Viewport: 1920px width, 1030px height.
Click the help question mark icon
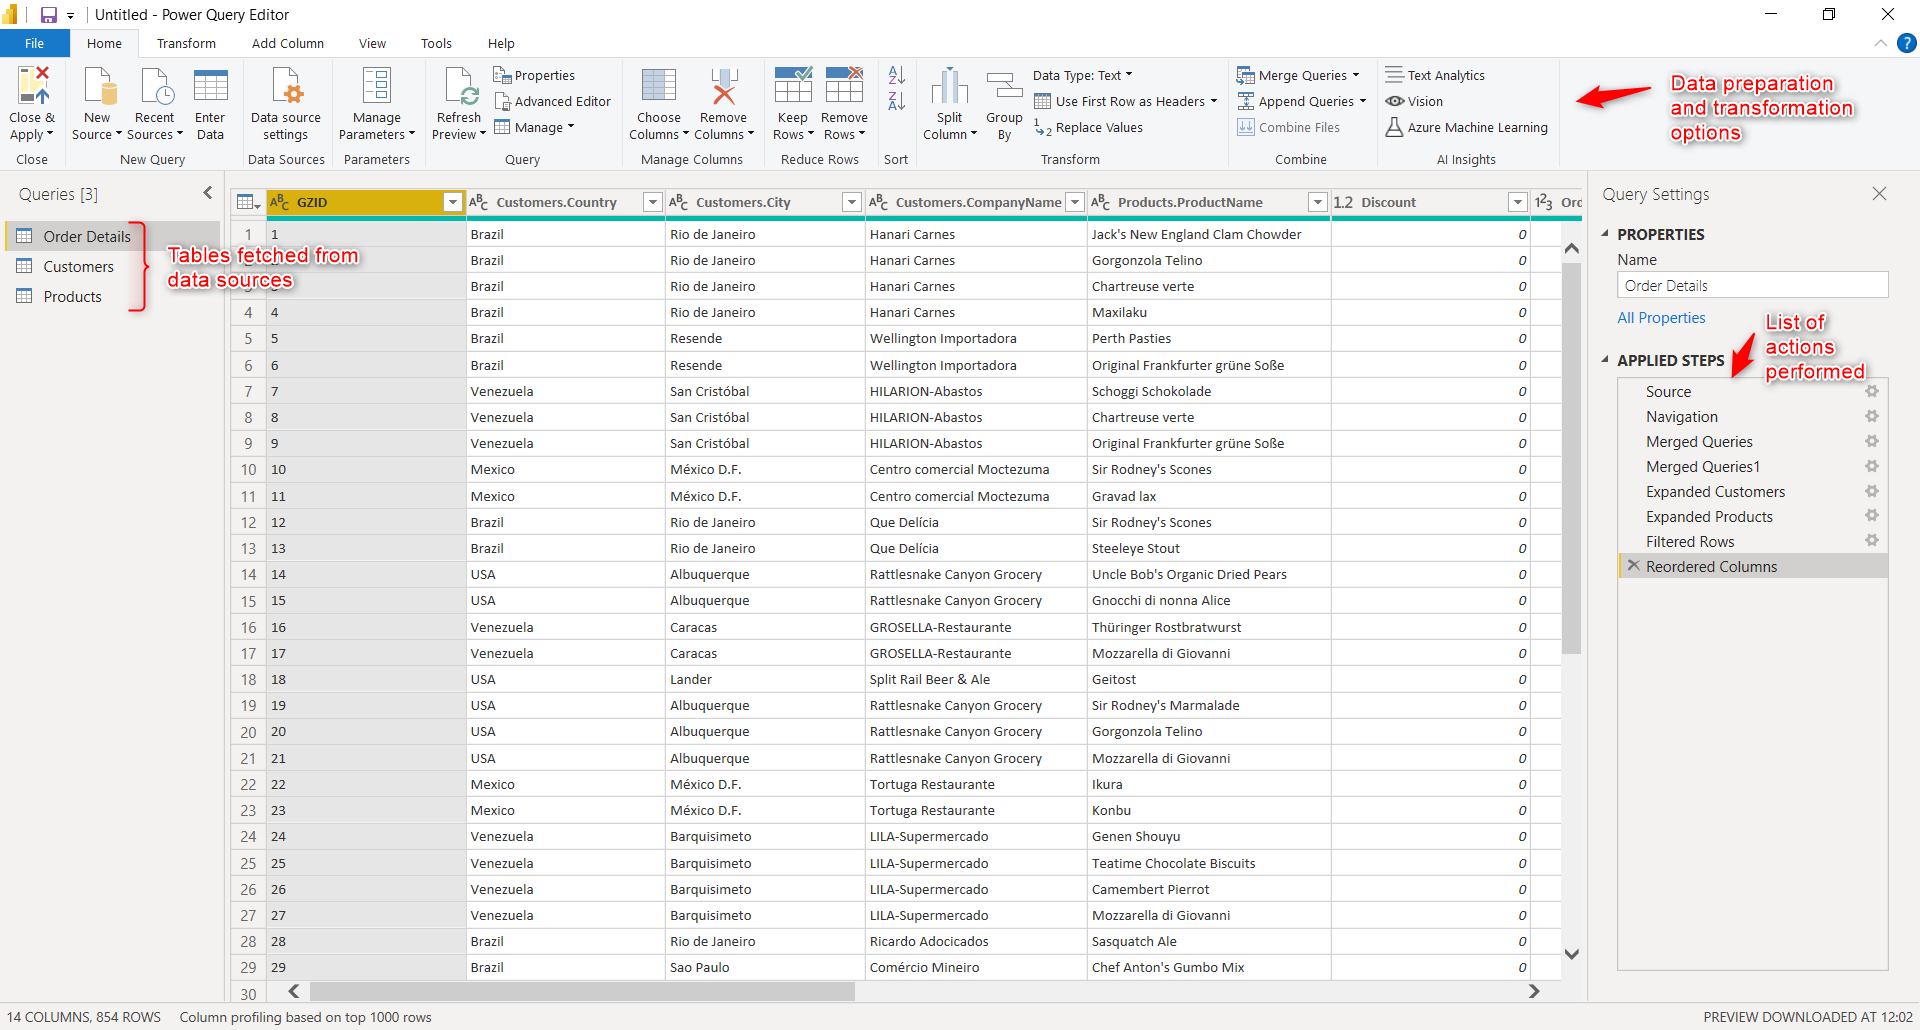pos(1907,43)
